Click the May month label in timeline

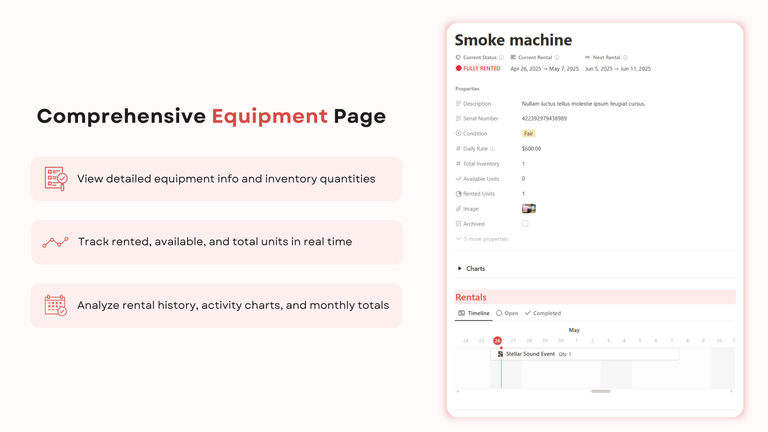574,330
